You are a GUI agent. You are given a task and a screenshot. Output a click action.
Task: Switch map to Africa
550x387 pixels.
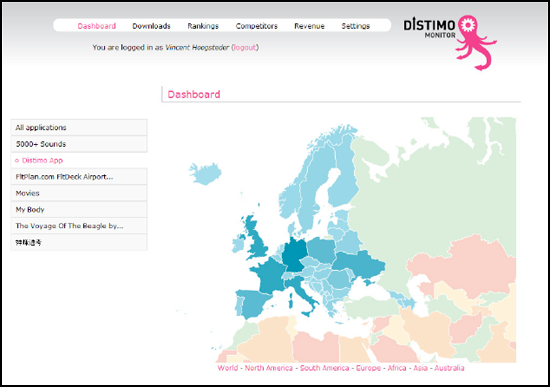pyautogui.click(x=397, y=368)
